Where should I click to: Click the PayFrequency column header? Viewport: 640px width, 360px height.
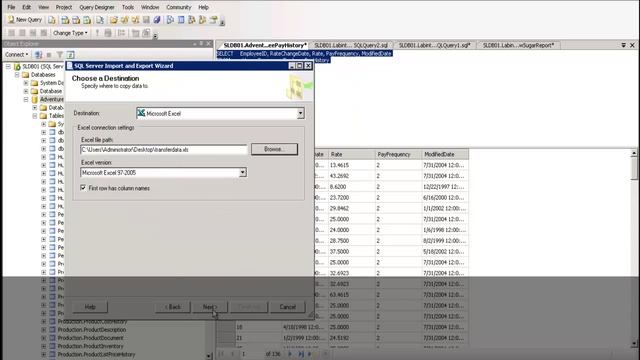398,154
